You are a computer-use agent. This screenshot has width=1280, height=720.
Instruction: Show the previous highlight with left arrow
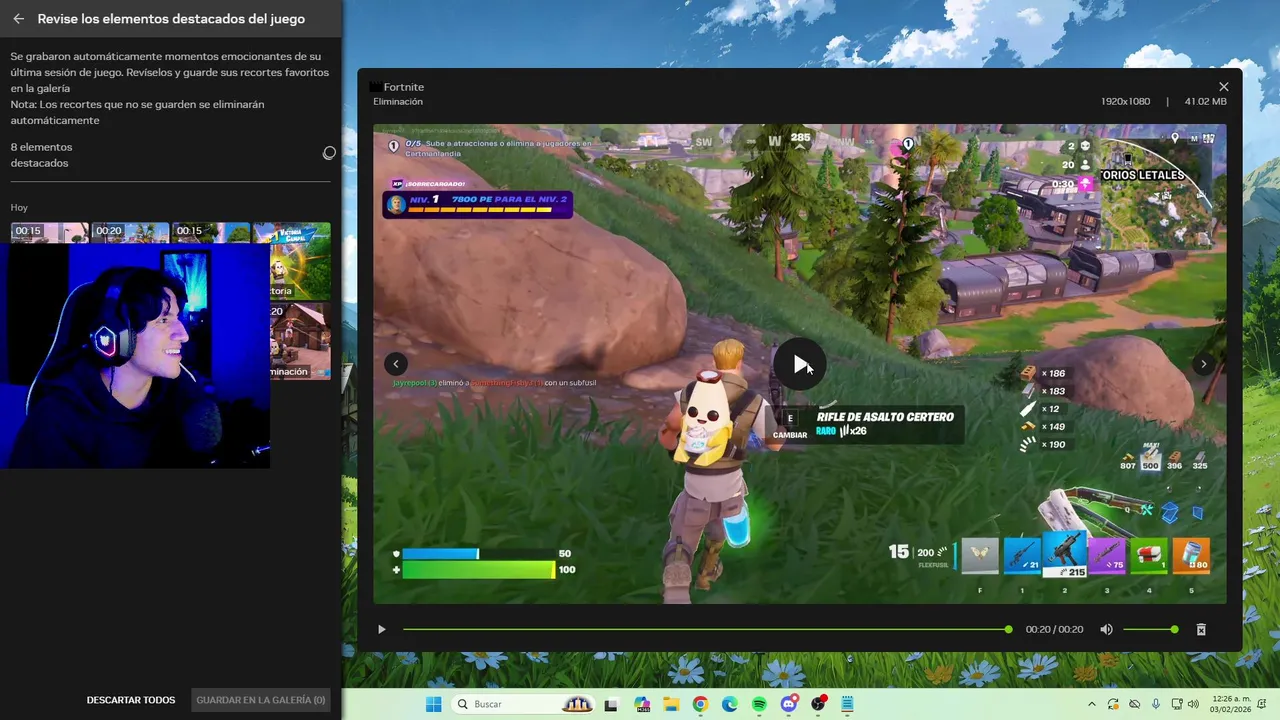click(396, 364)
